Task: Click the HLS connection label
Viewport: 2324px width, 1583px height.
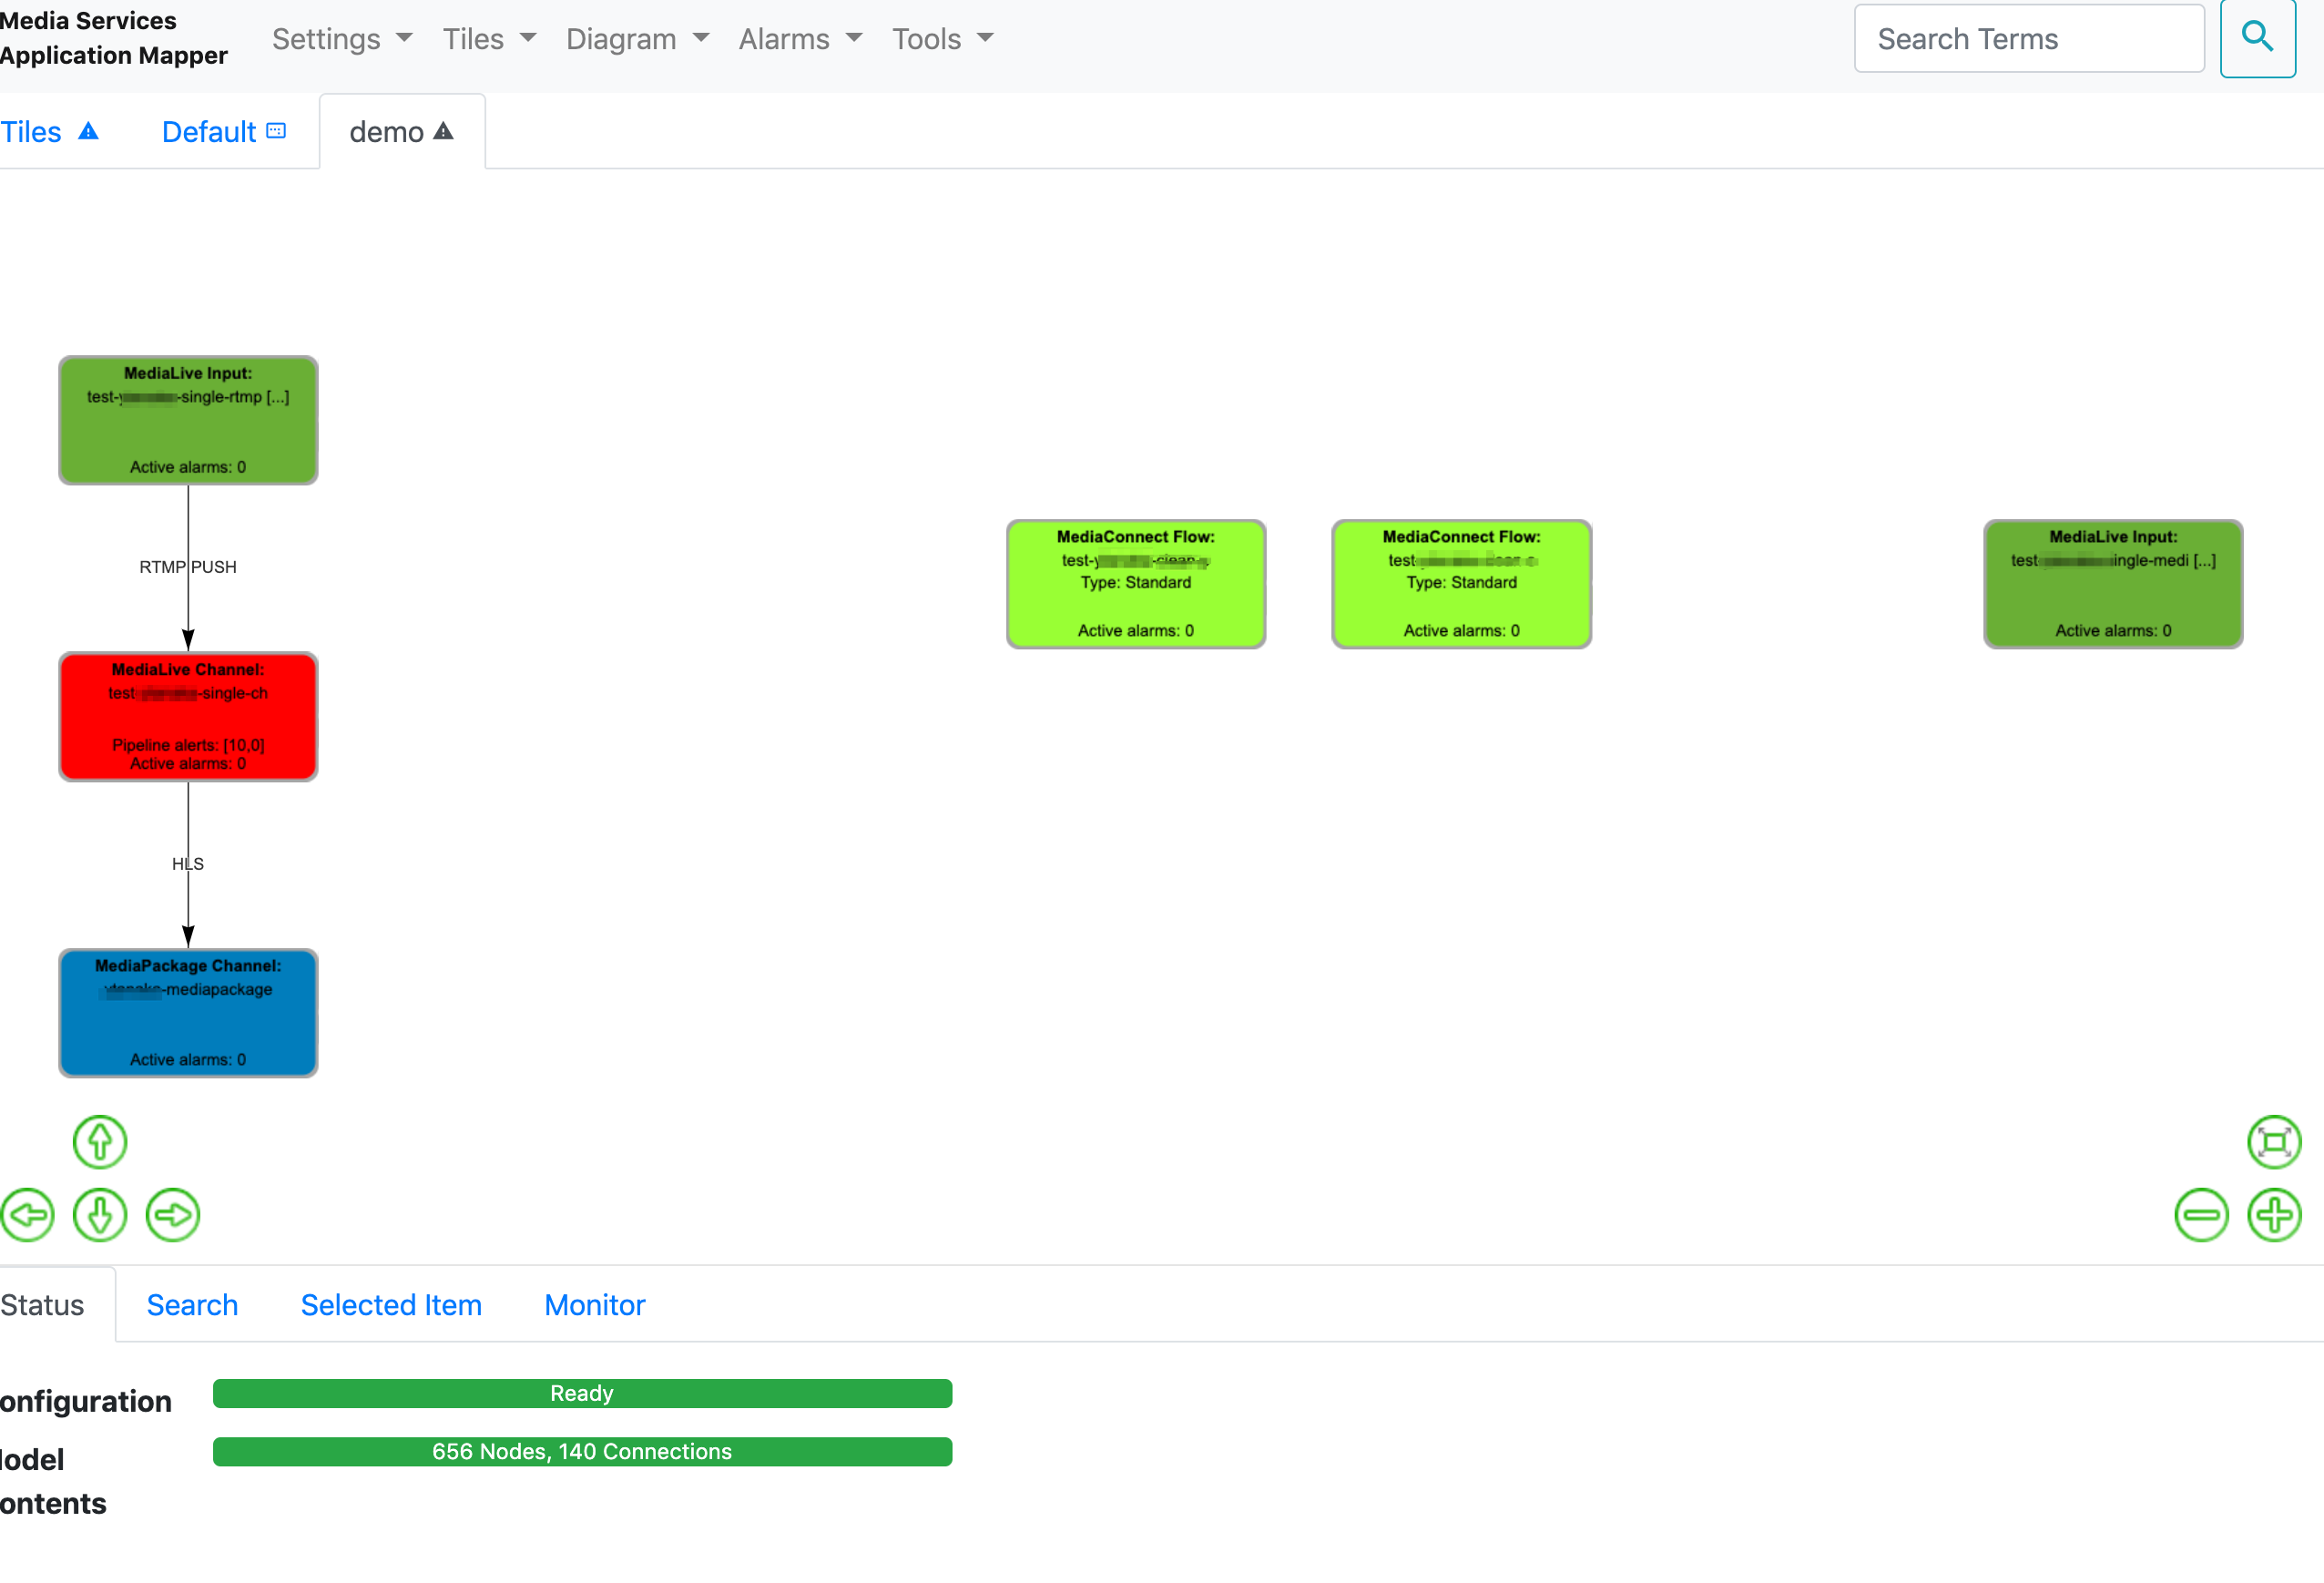Action: point(188,863)
